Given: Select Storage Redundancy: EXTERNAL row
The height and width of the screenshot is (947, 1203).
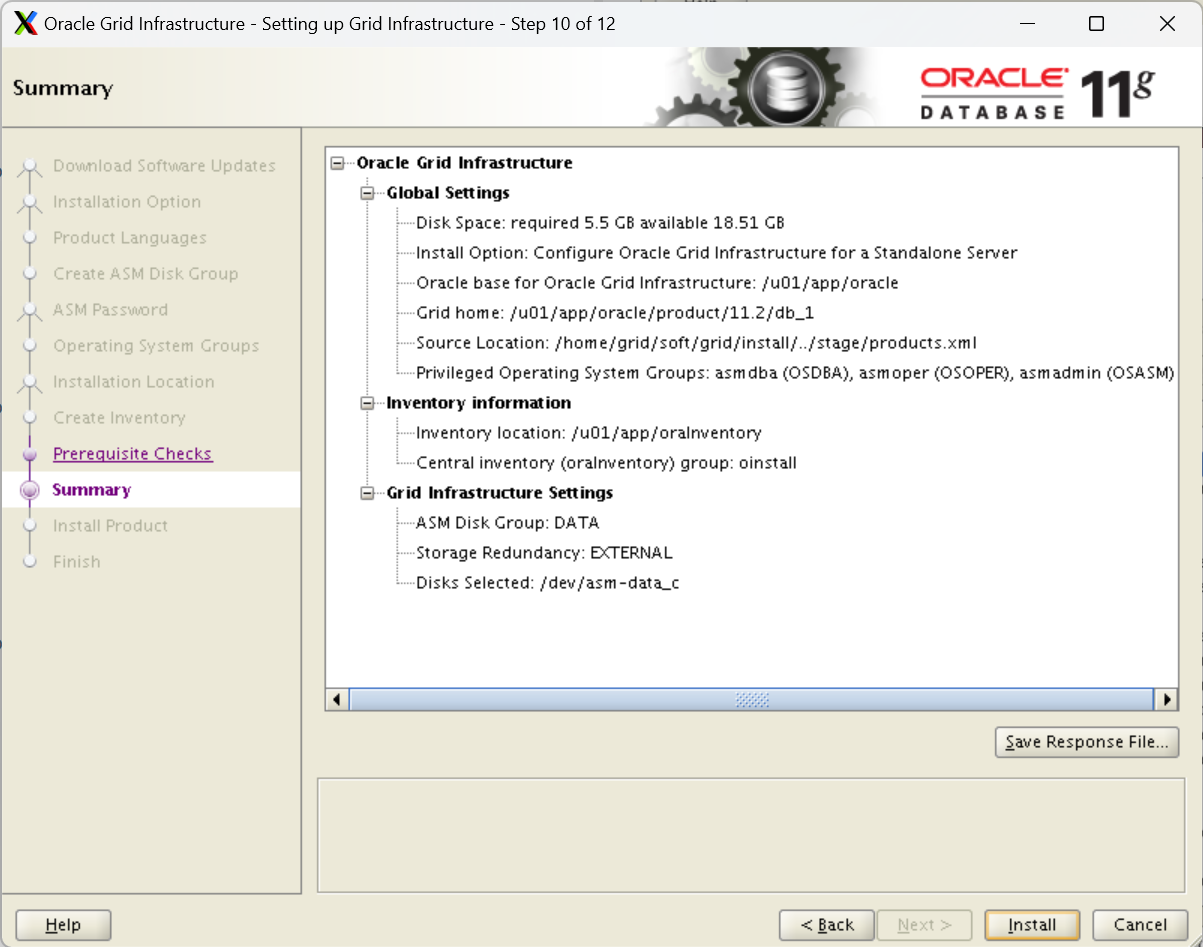Looking at the screenshot, I should 544,553.
